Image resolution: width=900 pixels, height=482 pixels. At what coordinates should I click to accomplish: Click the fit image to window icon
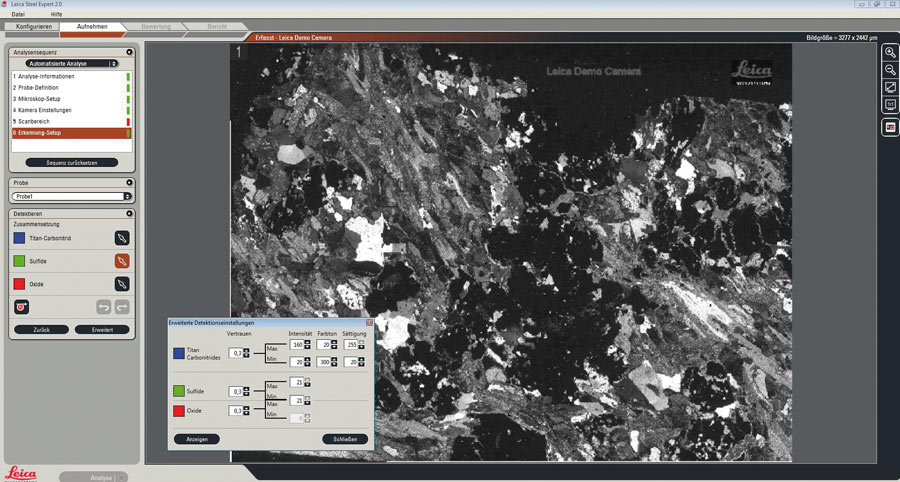coord(890,88)
